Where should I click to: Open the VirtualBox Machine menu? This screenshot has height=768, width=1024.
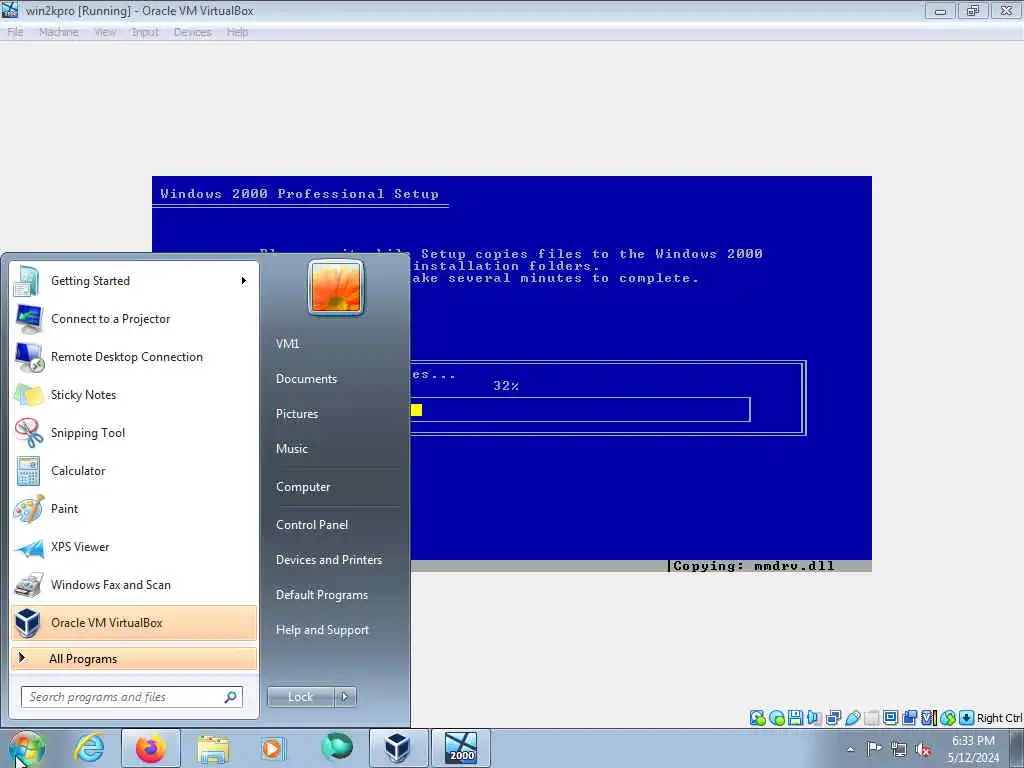coord(59,32)
